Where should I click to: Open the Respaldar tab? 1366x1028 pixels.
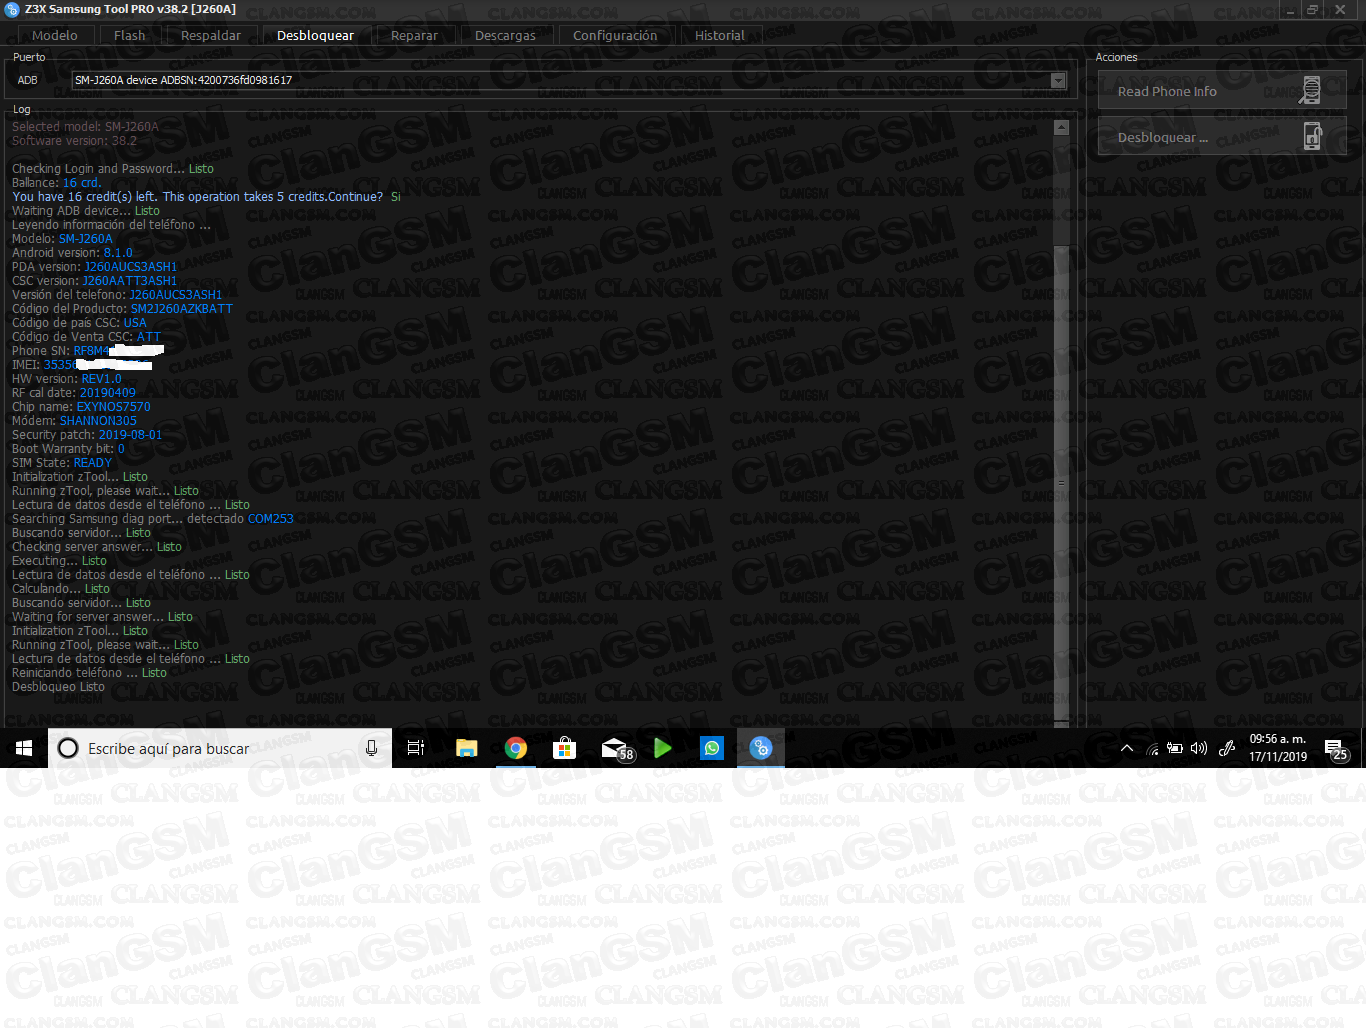tap(210, 35)
